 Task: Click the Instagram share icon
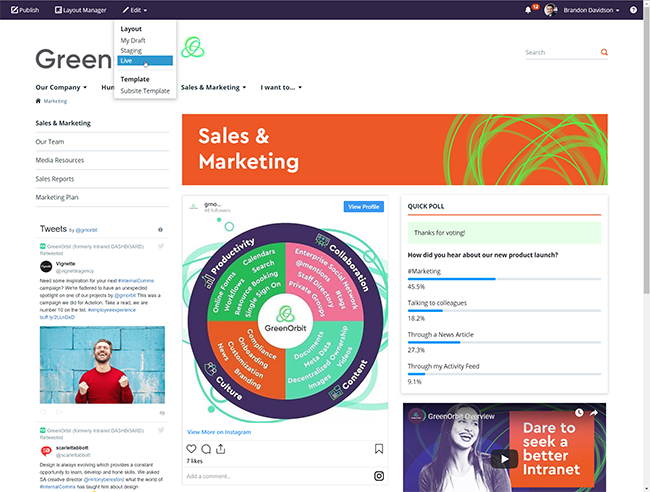click(x=221, y=449)
